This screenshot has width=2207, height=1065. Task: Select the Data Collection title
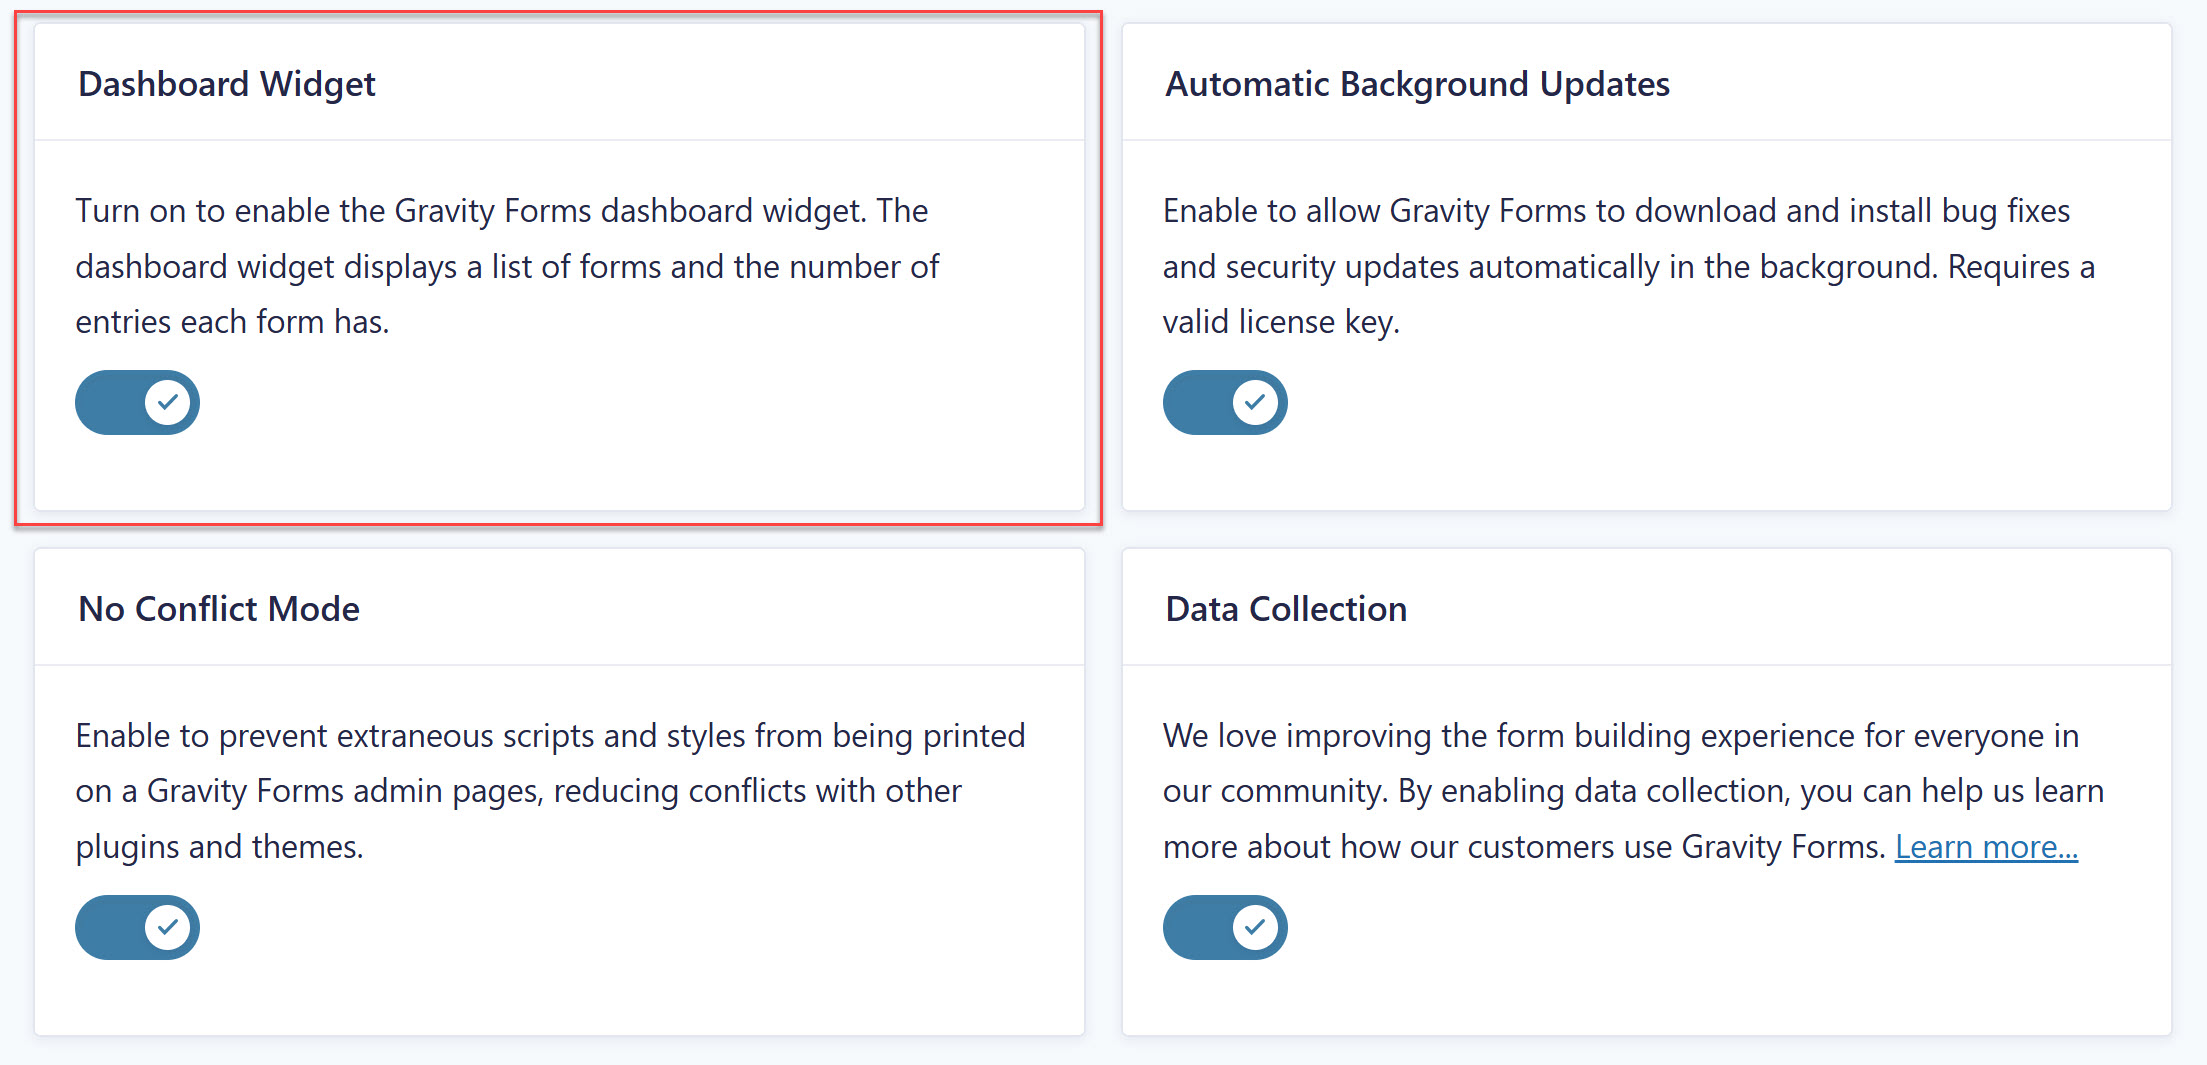pos(1286,609)
